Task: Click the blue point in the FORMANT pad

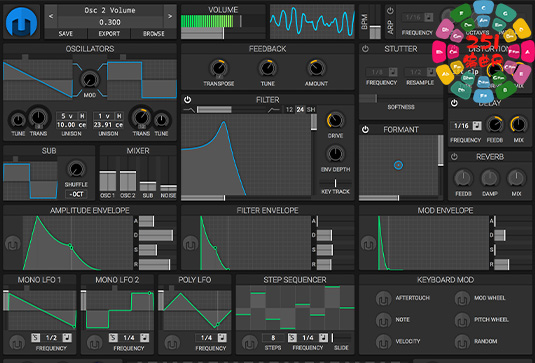Action: [398, 165]
